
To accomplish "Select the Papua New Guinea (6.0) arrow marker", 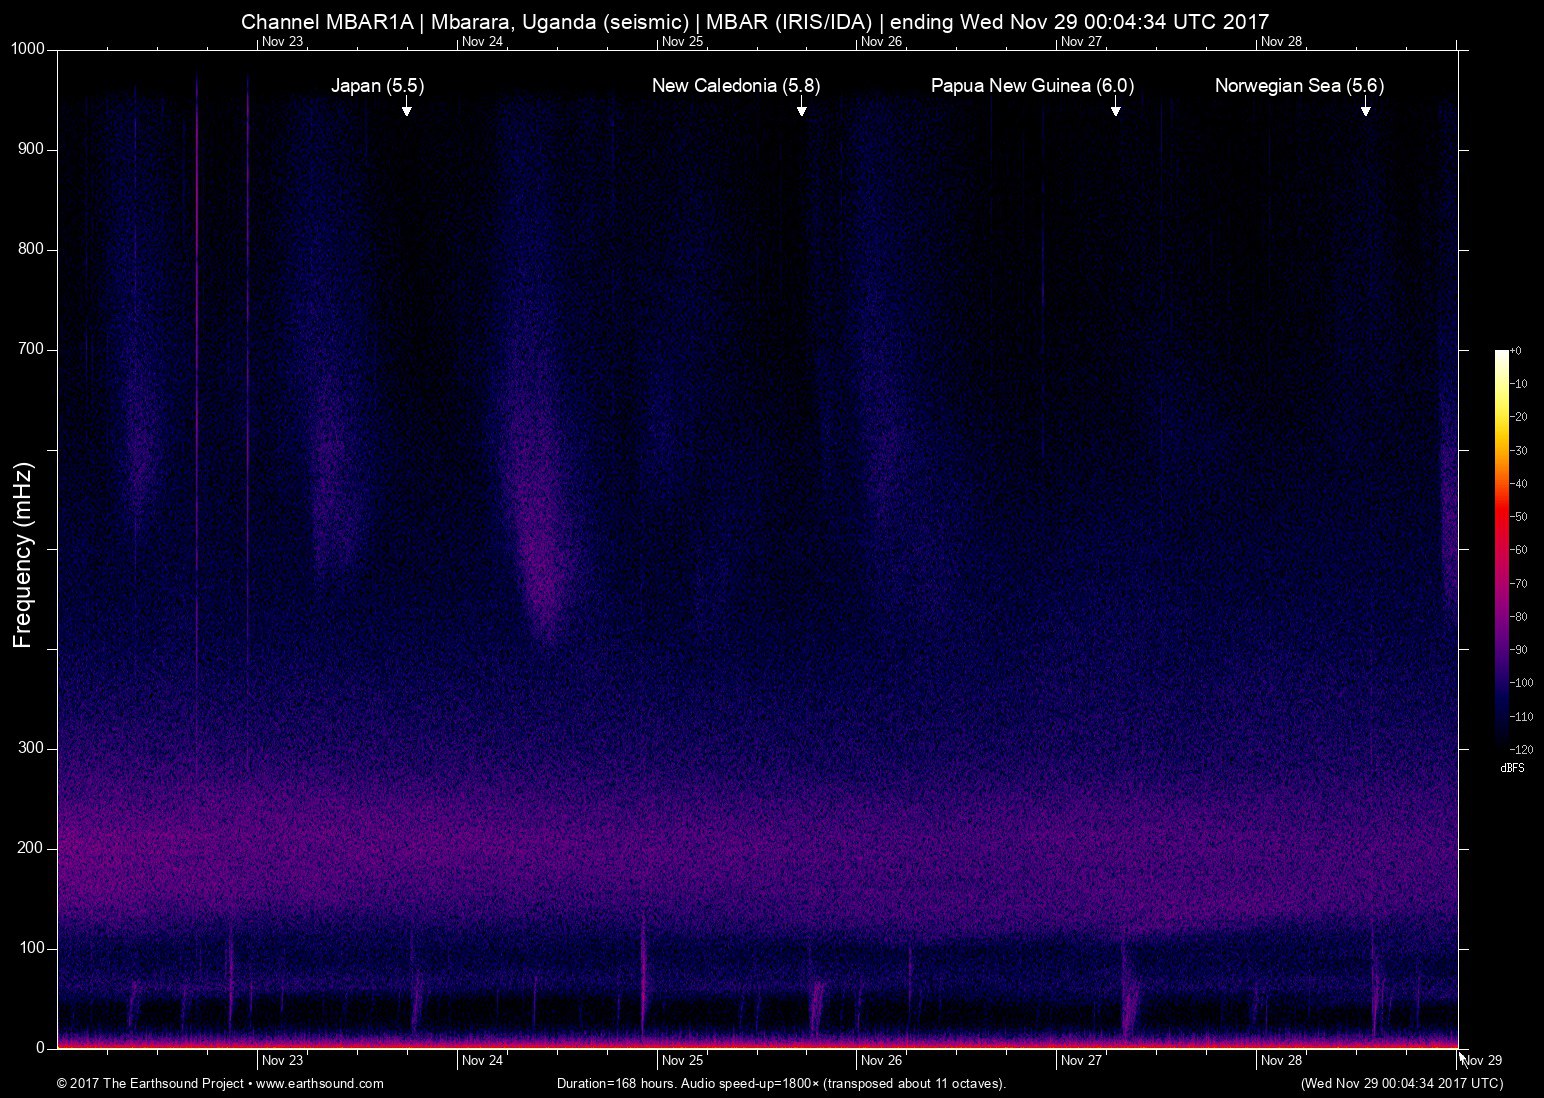I will coord(1115,107).
